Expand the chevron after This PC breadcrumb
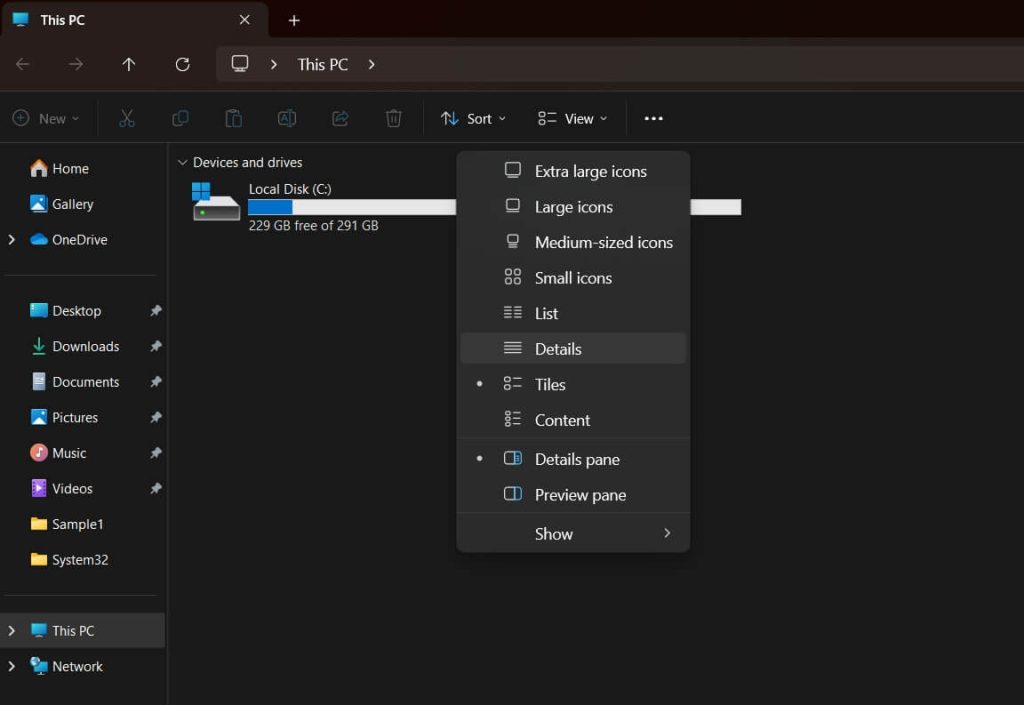This screenshot has height=705, width=1024. click(371, 64)
